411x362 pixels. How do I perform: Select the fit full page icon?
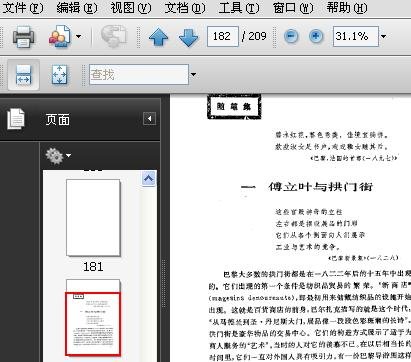[x=59, y=75]
